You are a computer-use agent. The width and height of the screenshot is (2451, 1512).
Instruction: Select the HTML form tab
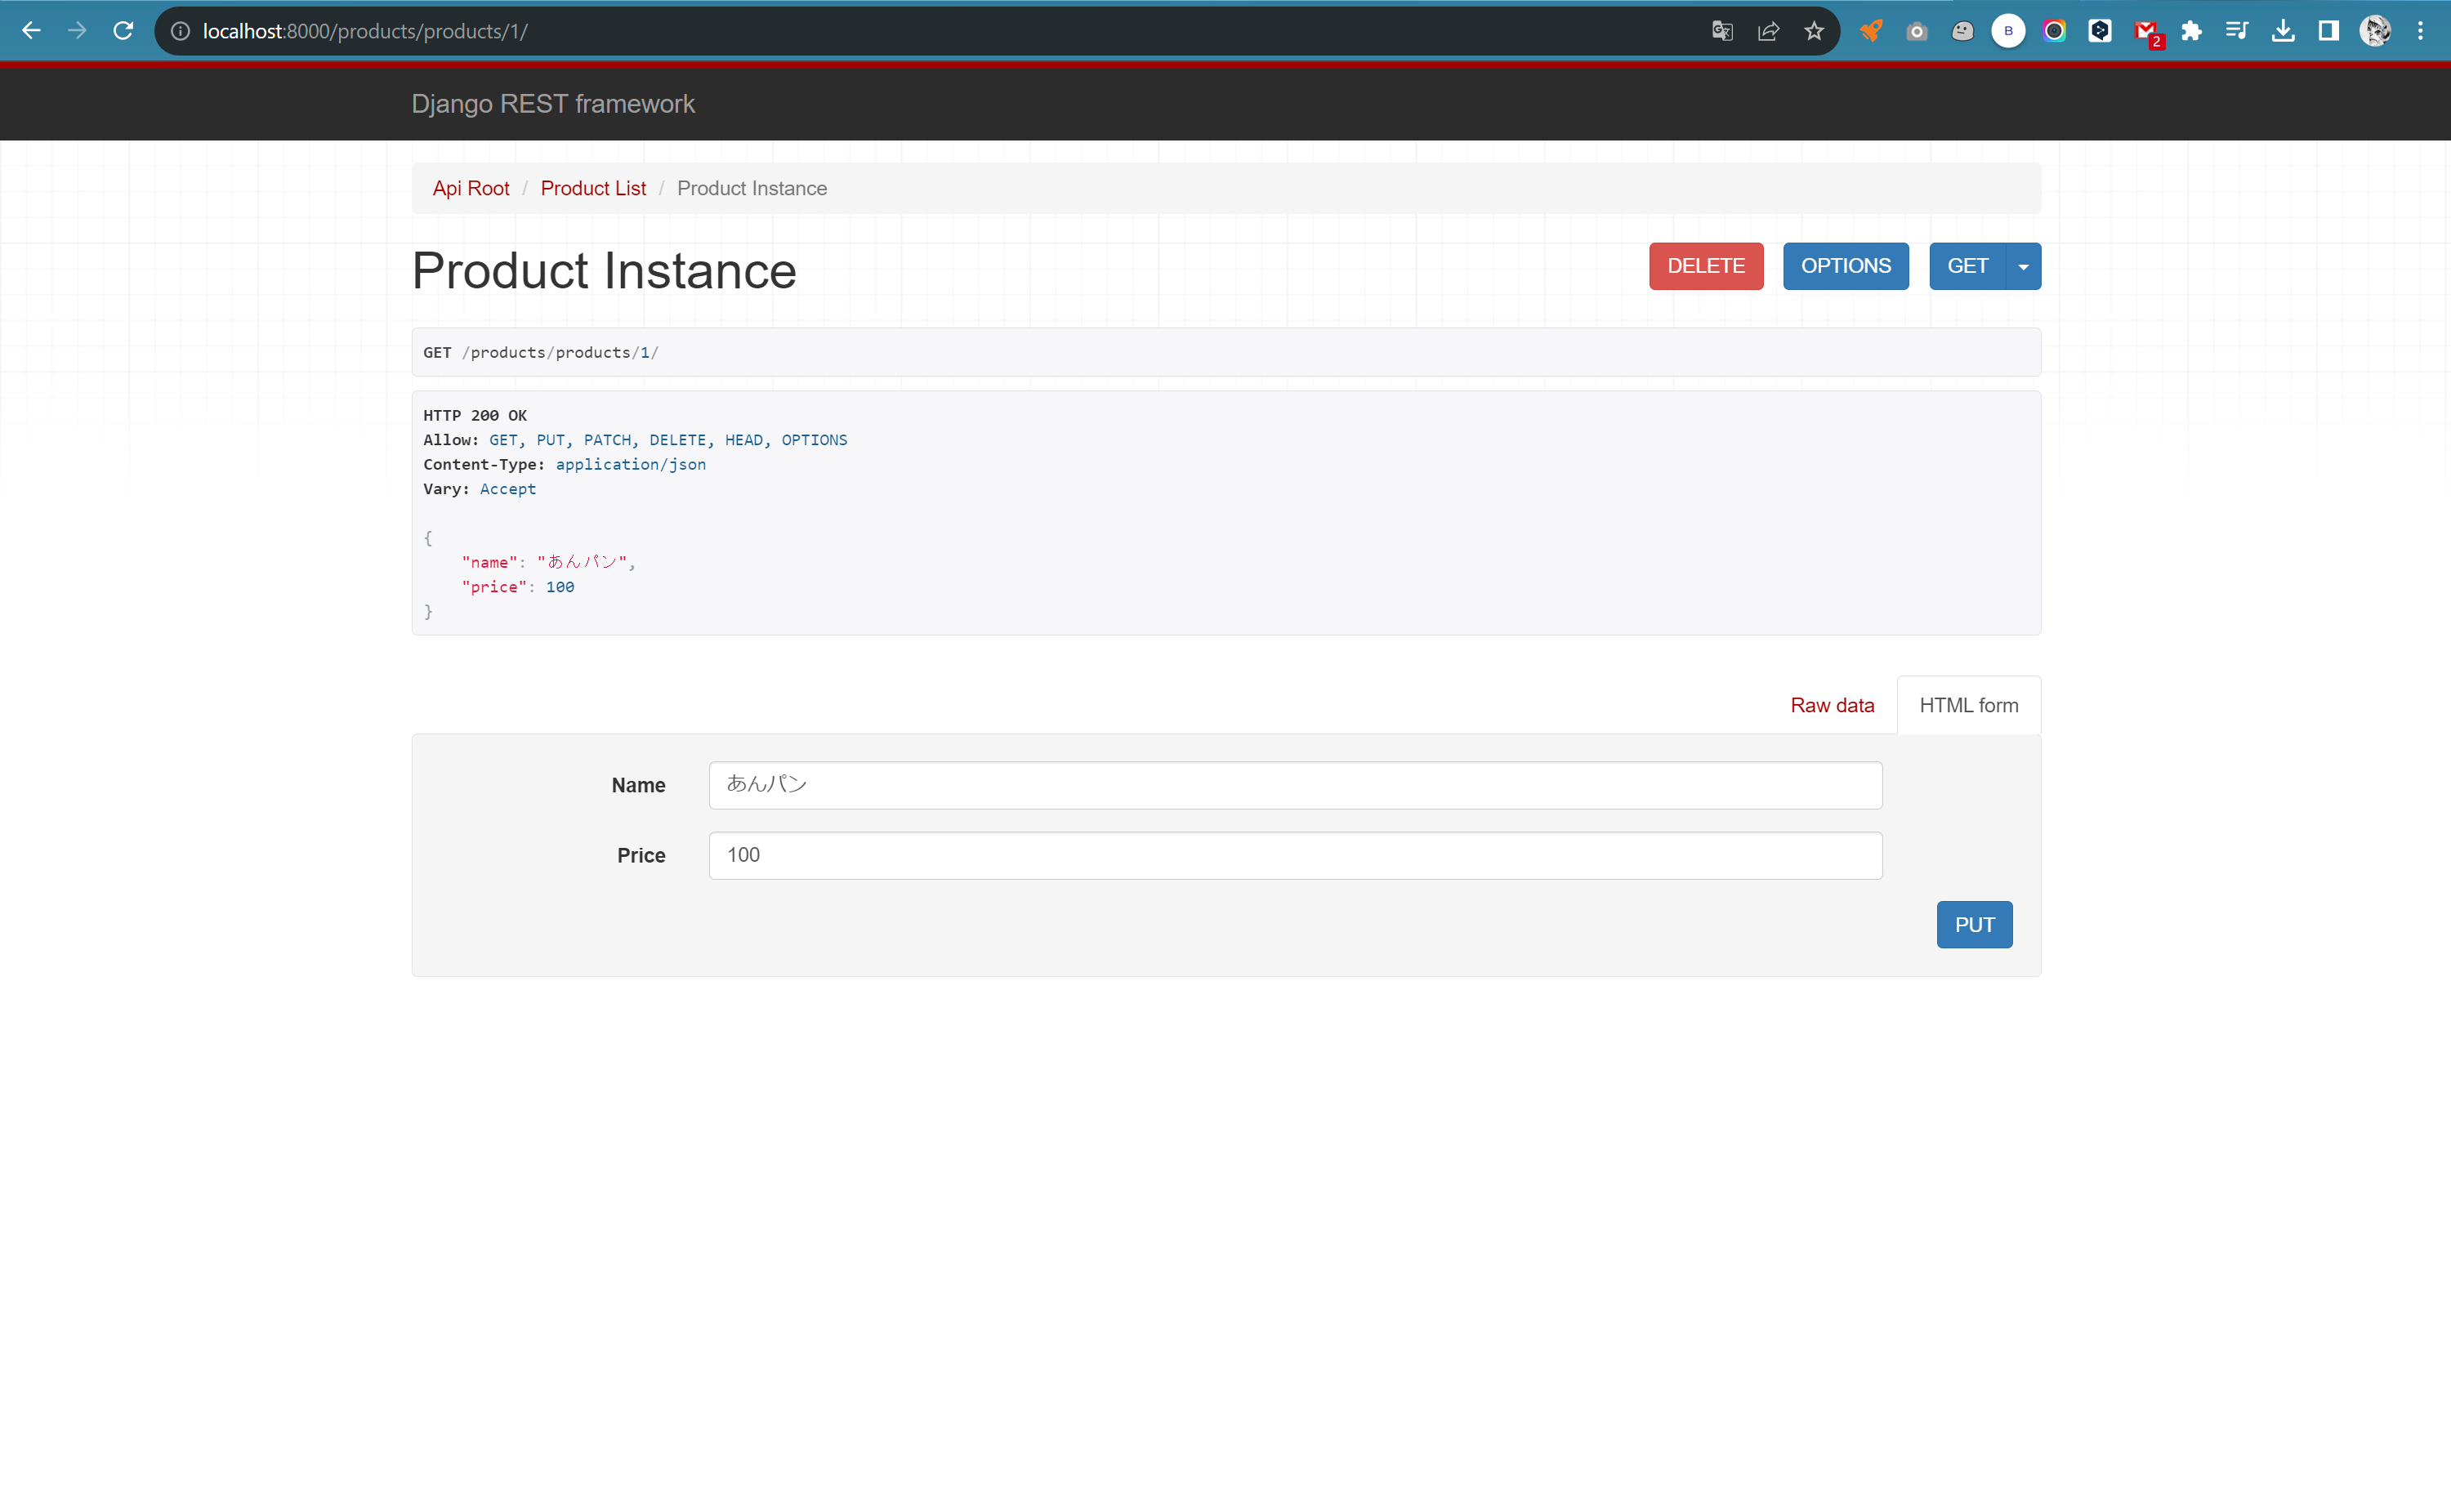(1967, 705)
